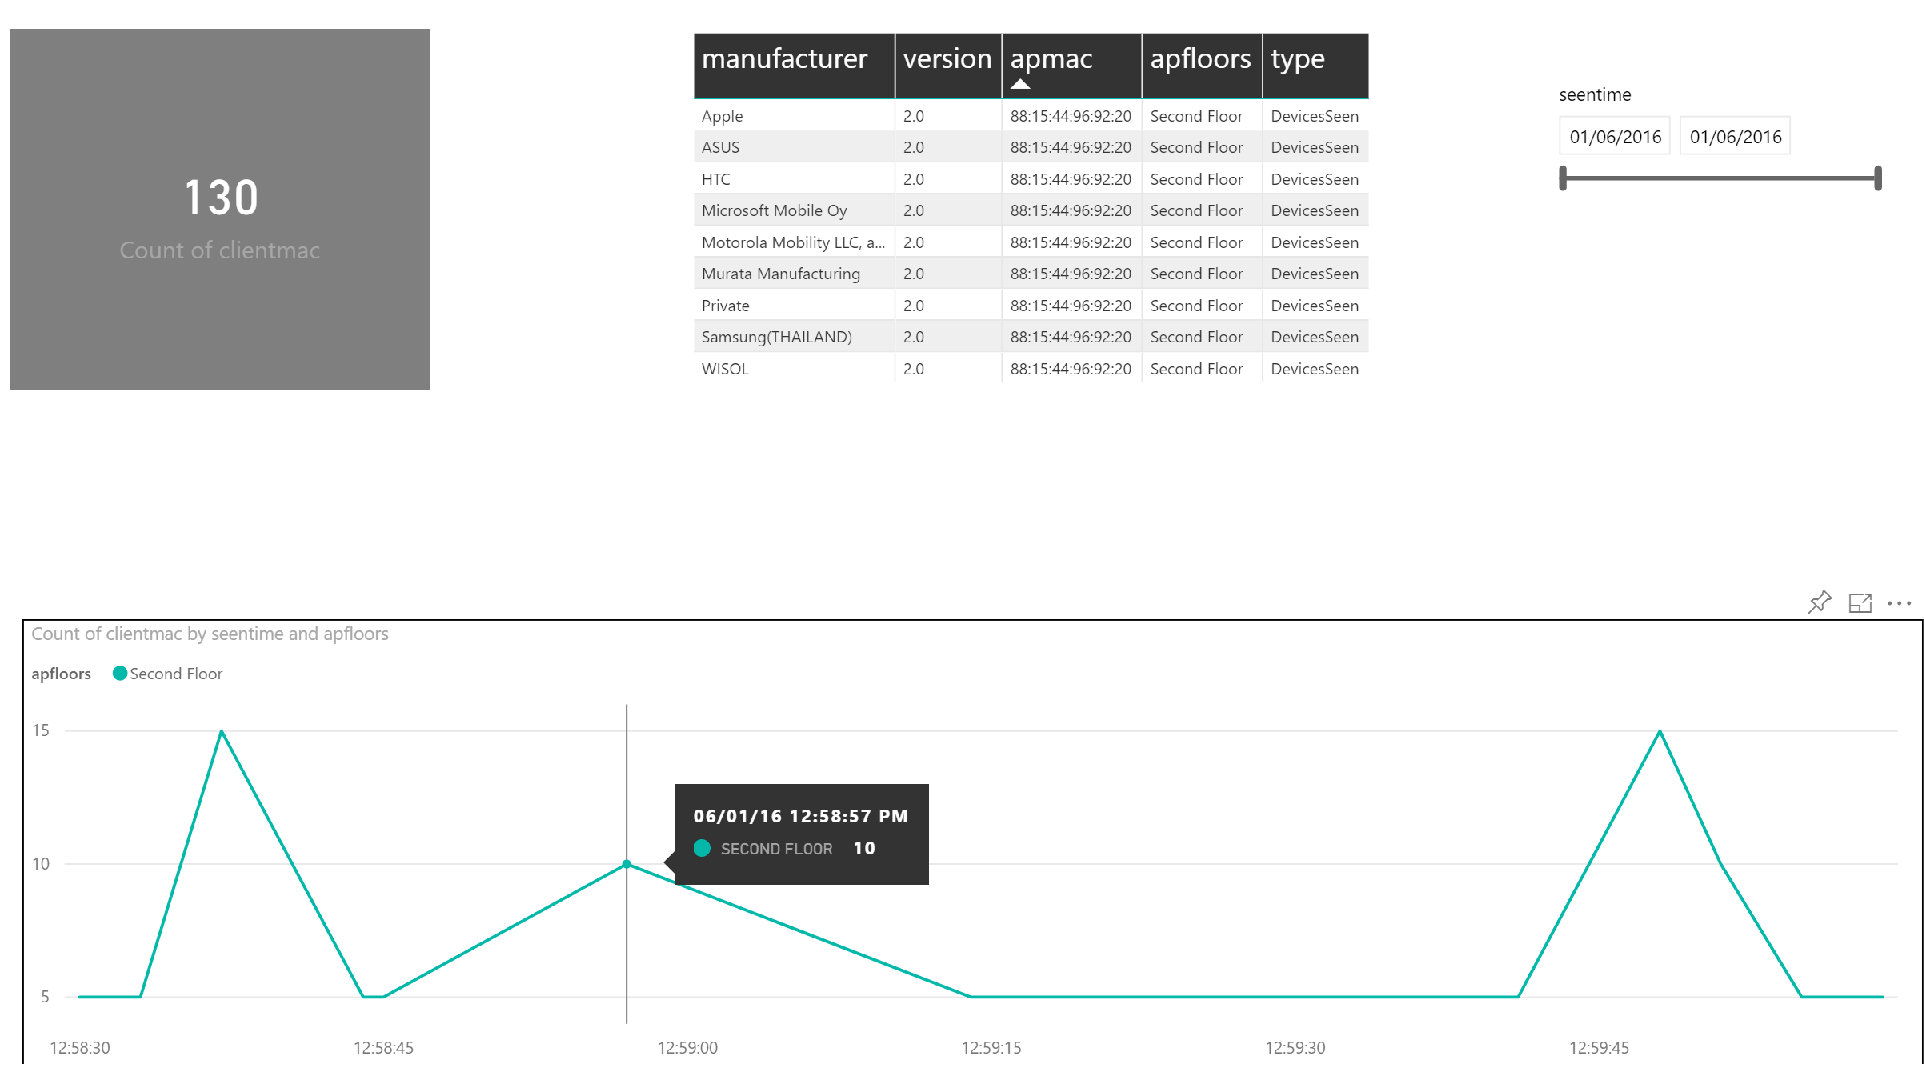
Task: Click the 12:58:30 x-axis label
Action: pyautogui.click(x=80, y=1047)
